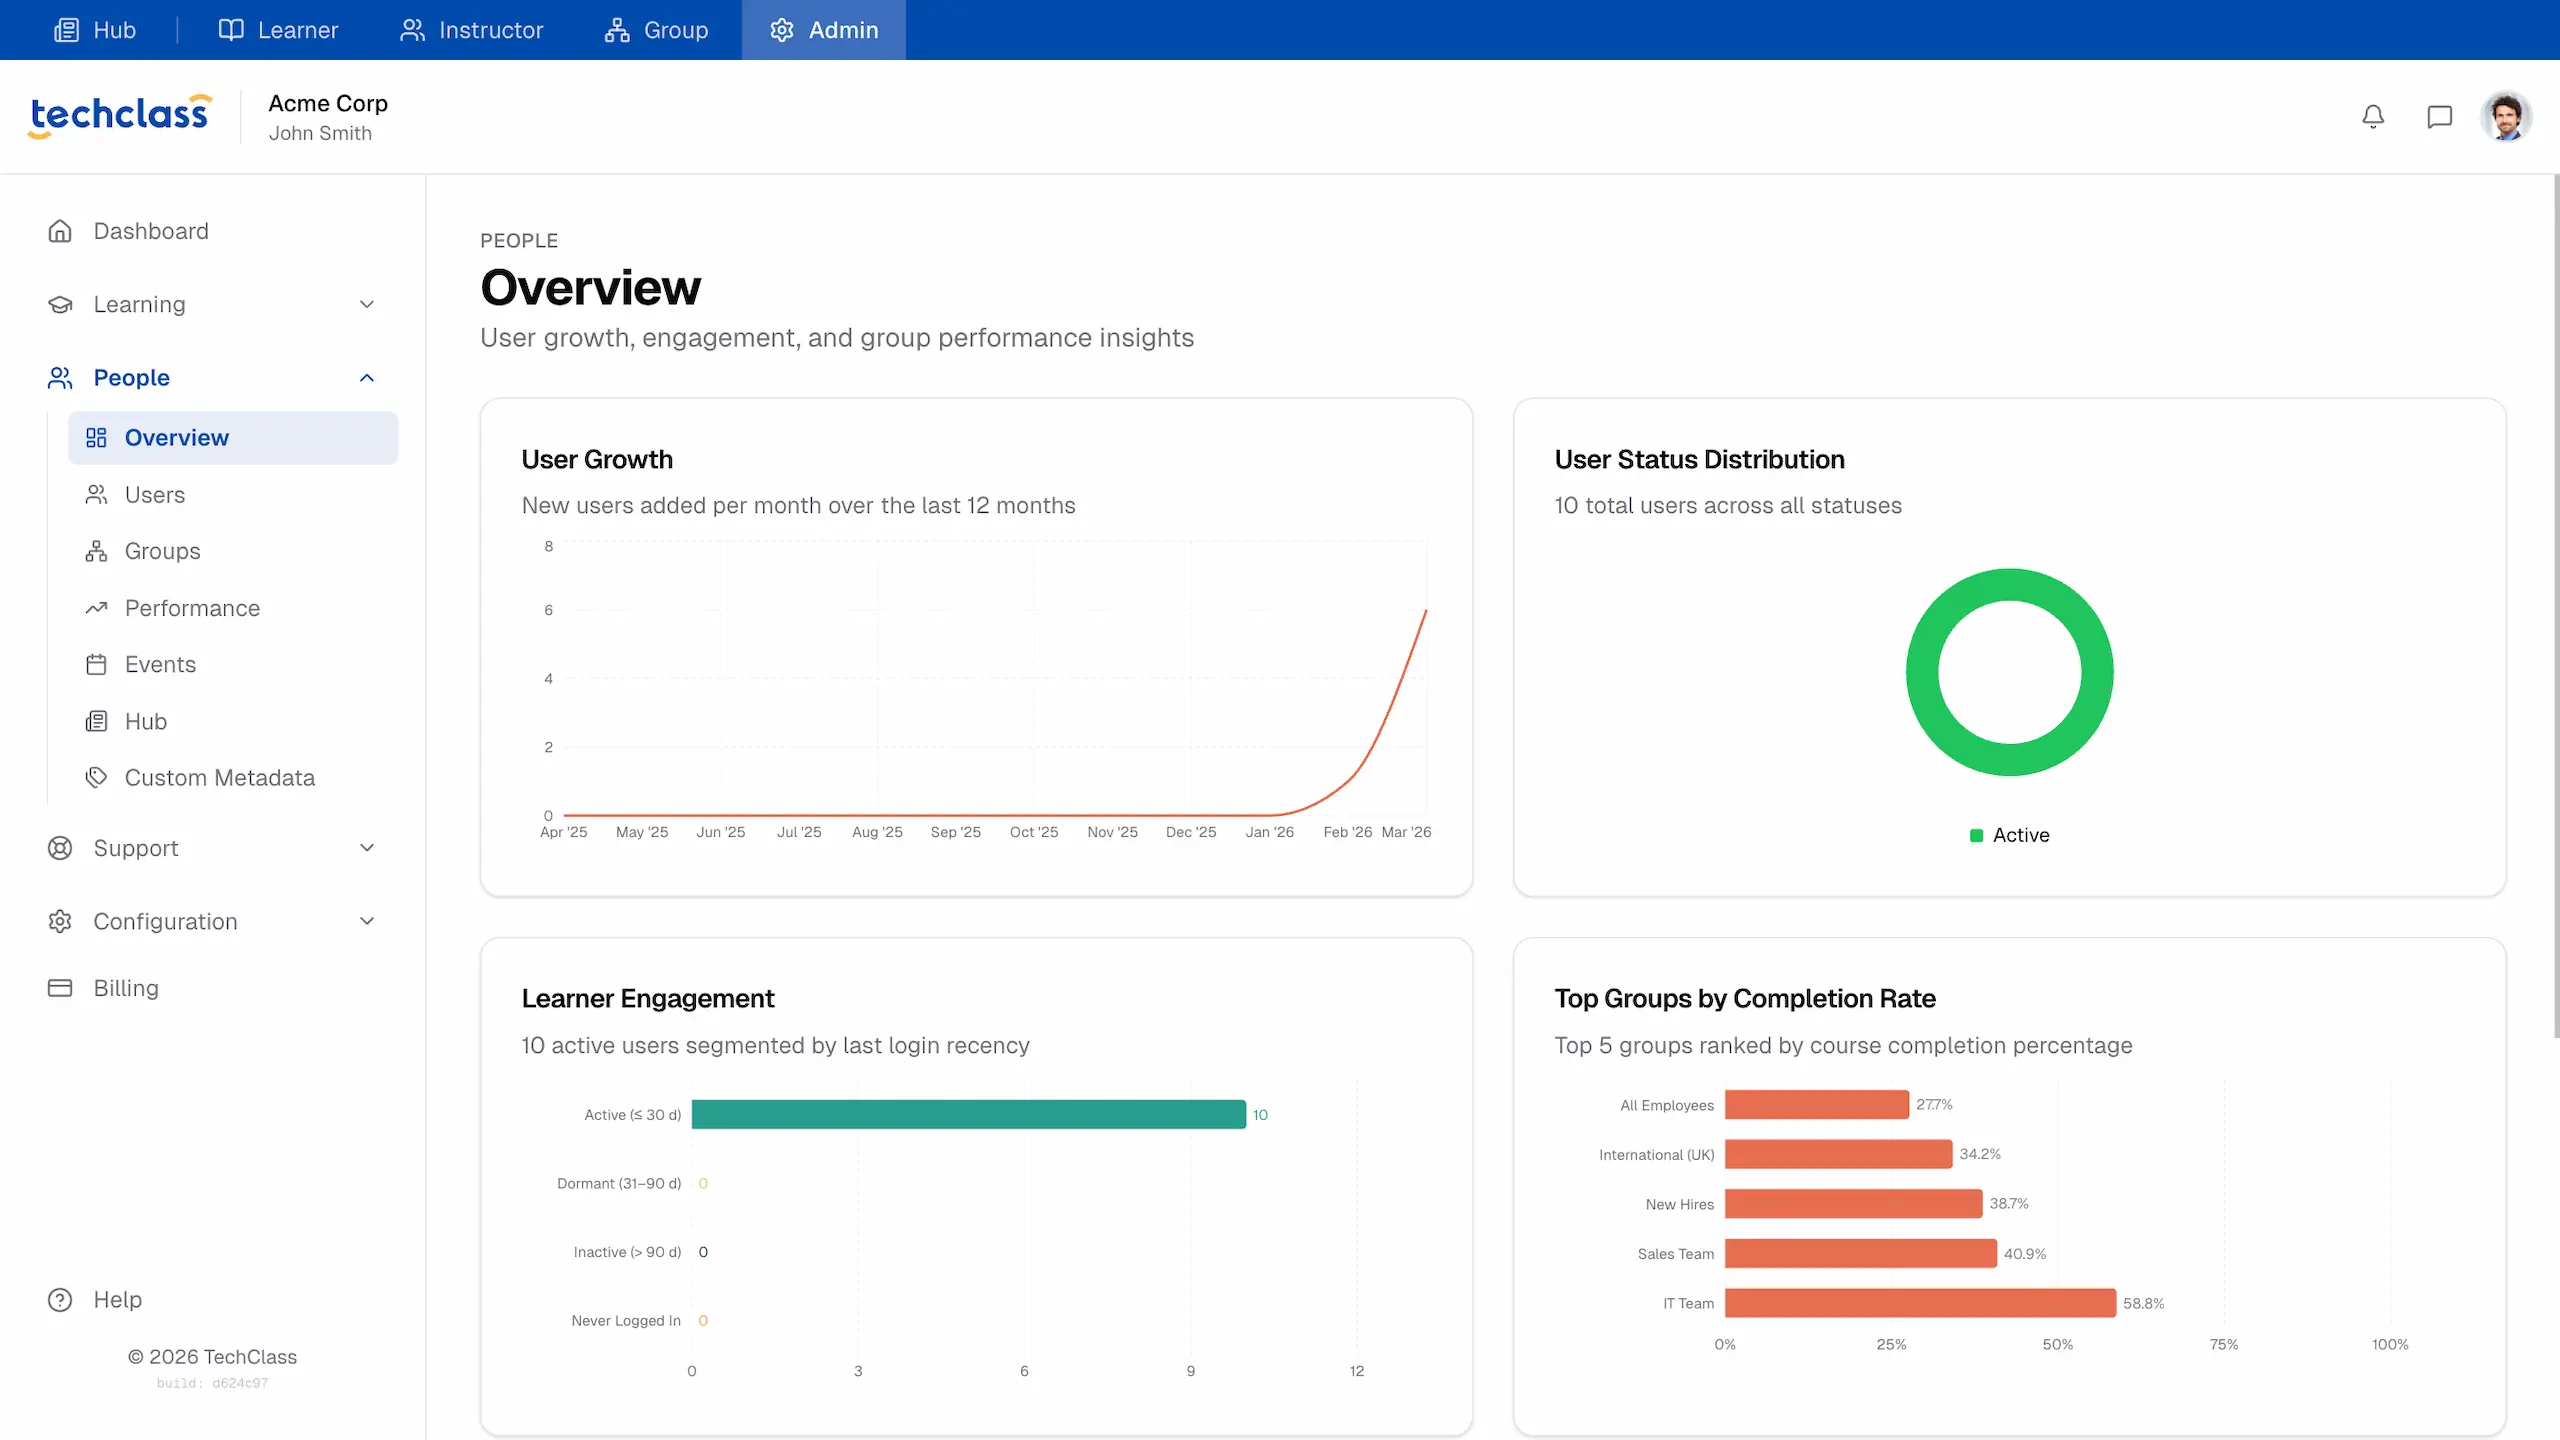Screen dimensions: 2560x1440
Task: Expand the Learning section chevron
Action: (x=367, y=304)
